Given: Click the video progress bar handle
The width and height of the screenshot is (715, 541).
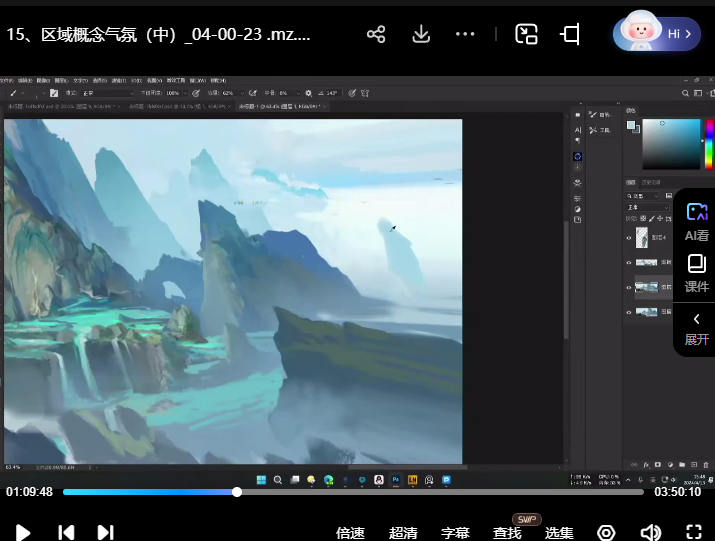Looking at the screenshot, I should pyautogui.click(x=237, y=492).
